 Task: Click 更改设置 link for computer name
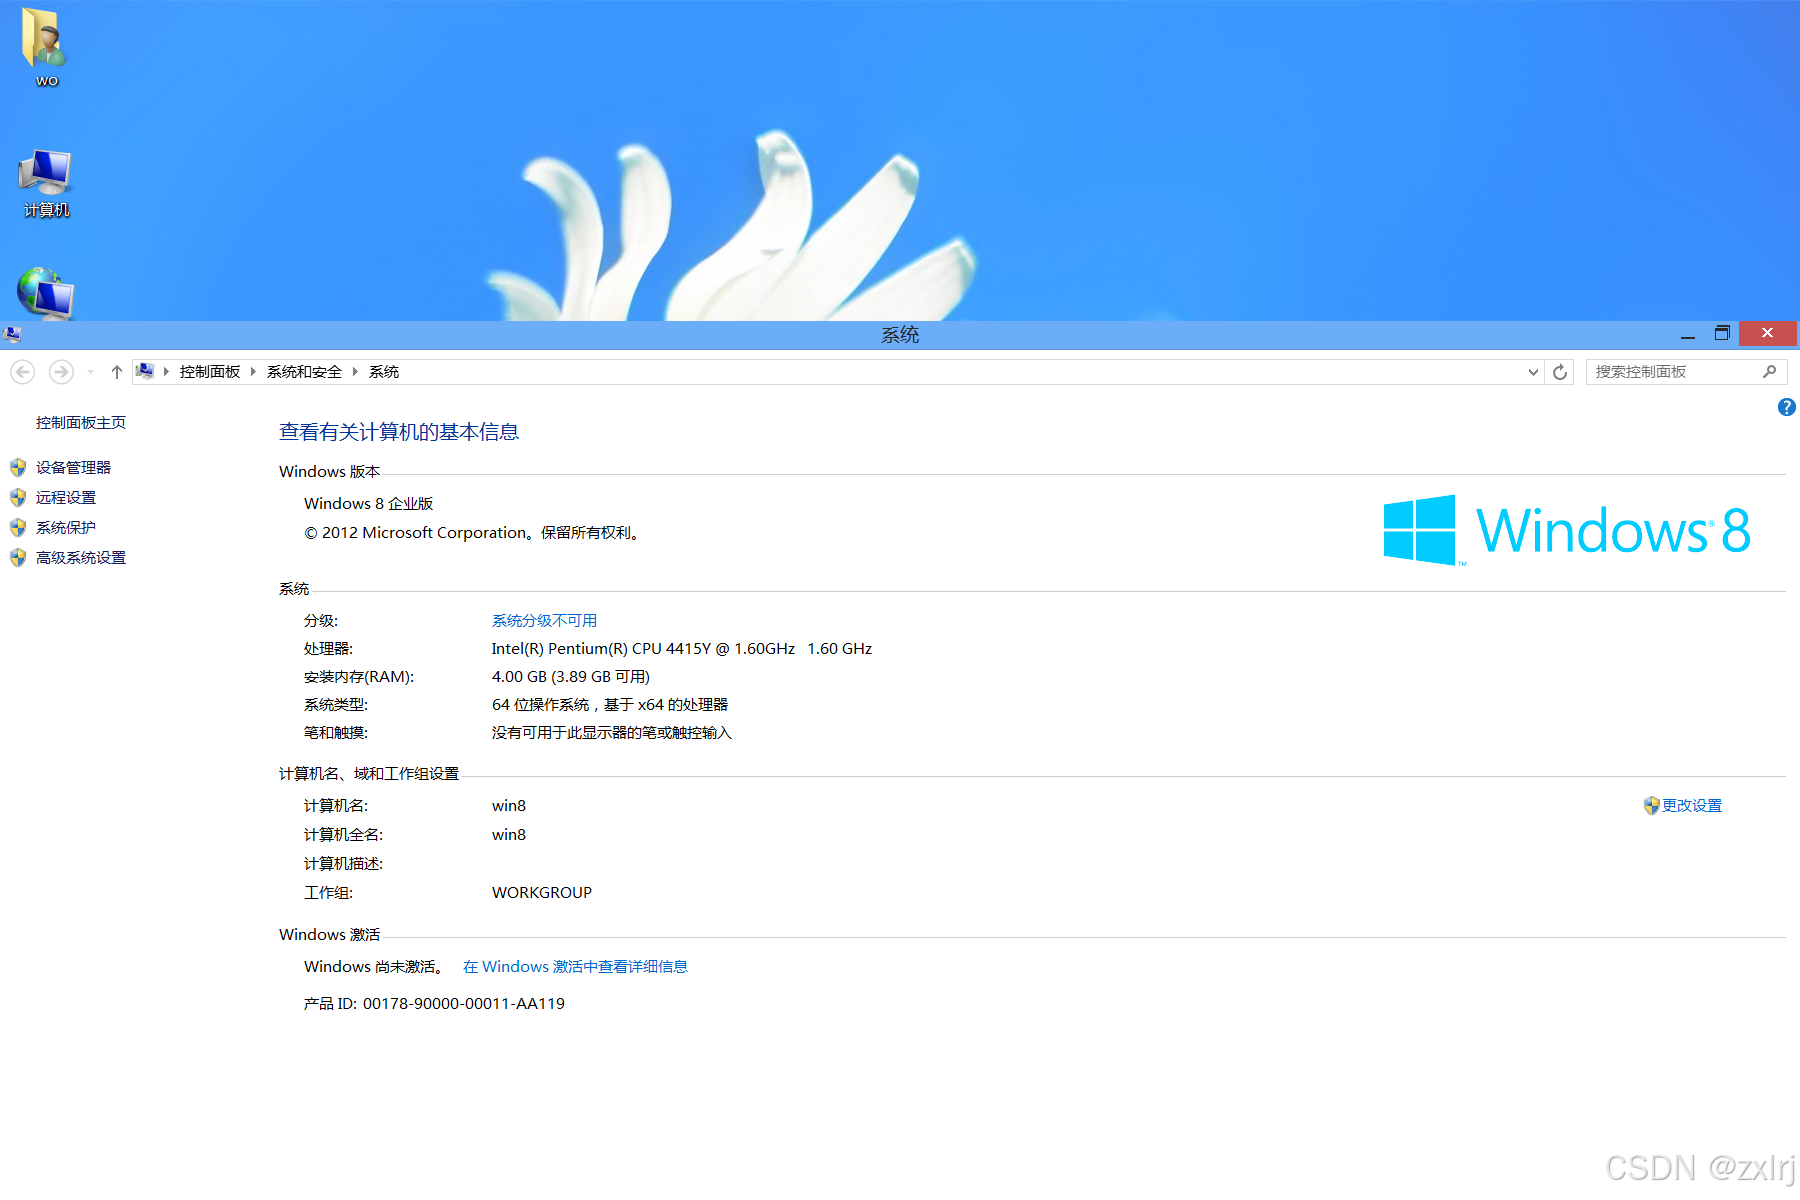(x=1692, y=806)
